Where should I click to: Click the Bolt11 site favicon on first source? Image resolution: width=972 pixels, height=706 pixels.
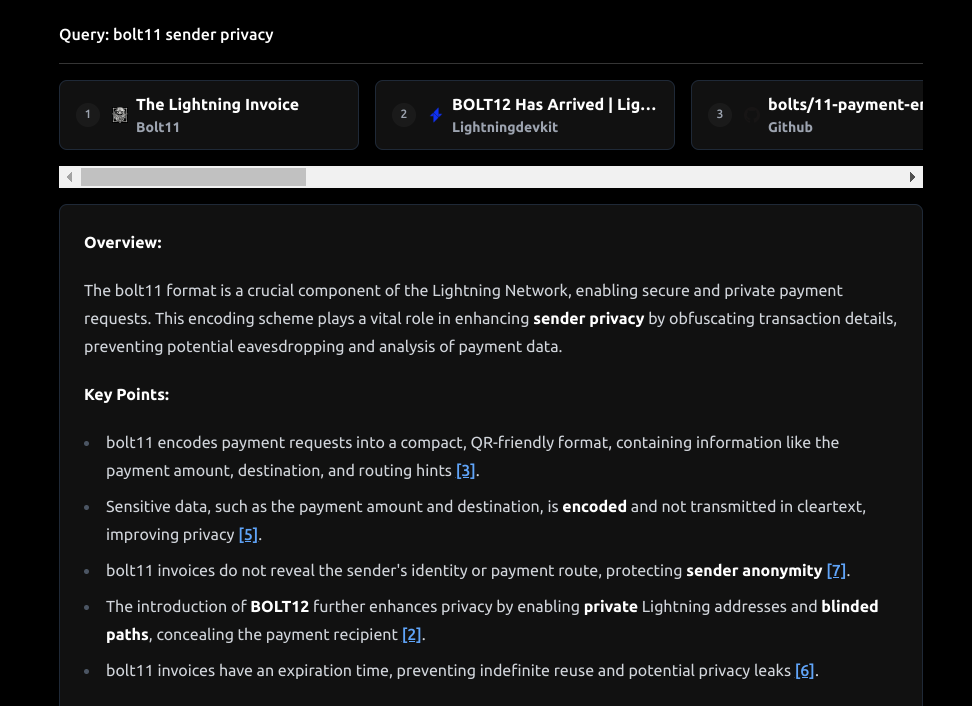pos(120,115)
